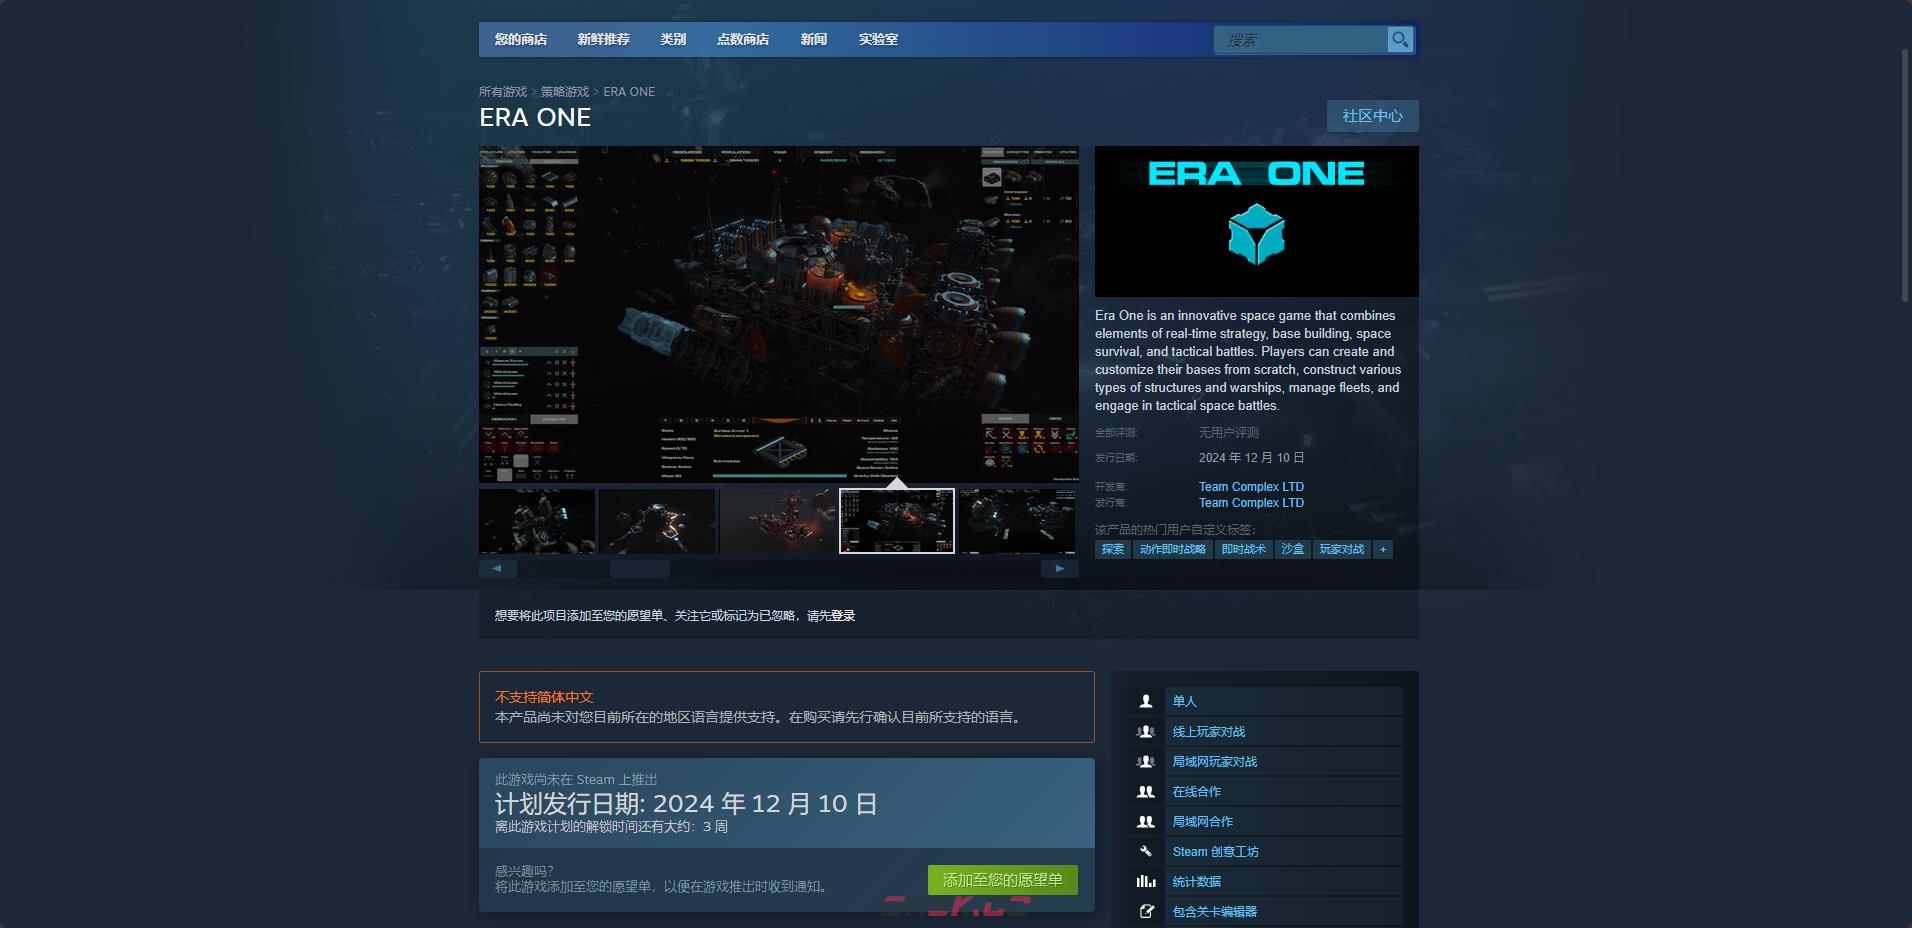Open the 局域网合作 feature link
The width and height of the screenshot is (1912, 928).
click(x=1203, y=821)
